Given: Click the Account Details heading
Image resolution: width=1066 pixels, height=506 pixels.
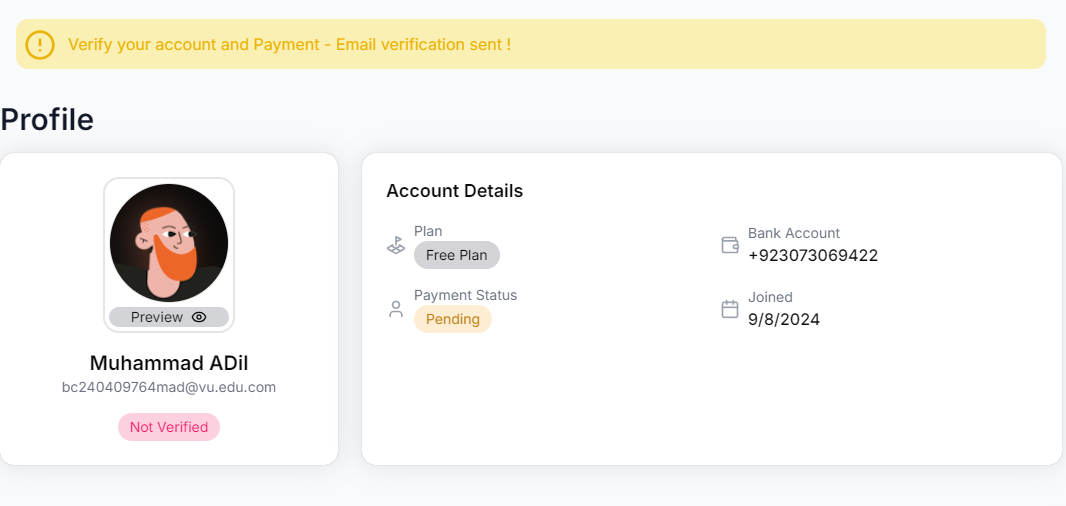Looking at the screenshot, I should tap(454, 191).
